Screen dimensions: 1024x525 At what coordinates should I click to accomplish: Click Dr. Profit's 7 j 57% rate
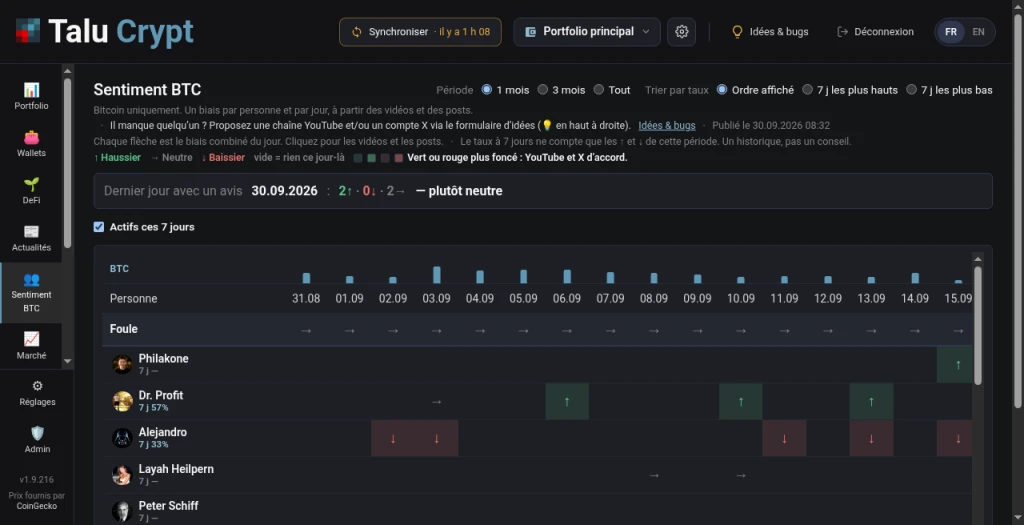tap(153, 407)
